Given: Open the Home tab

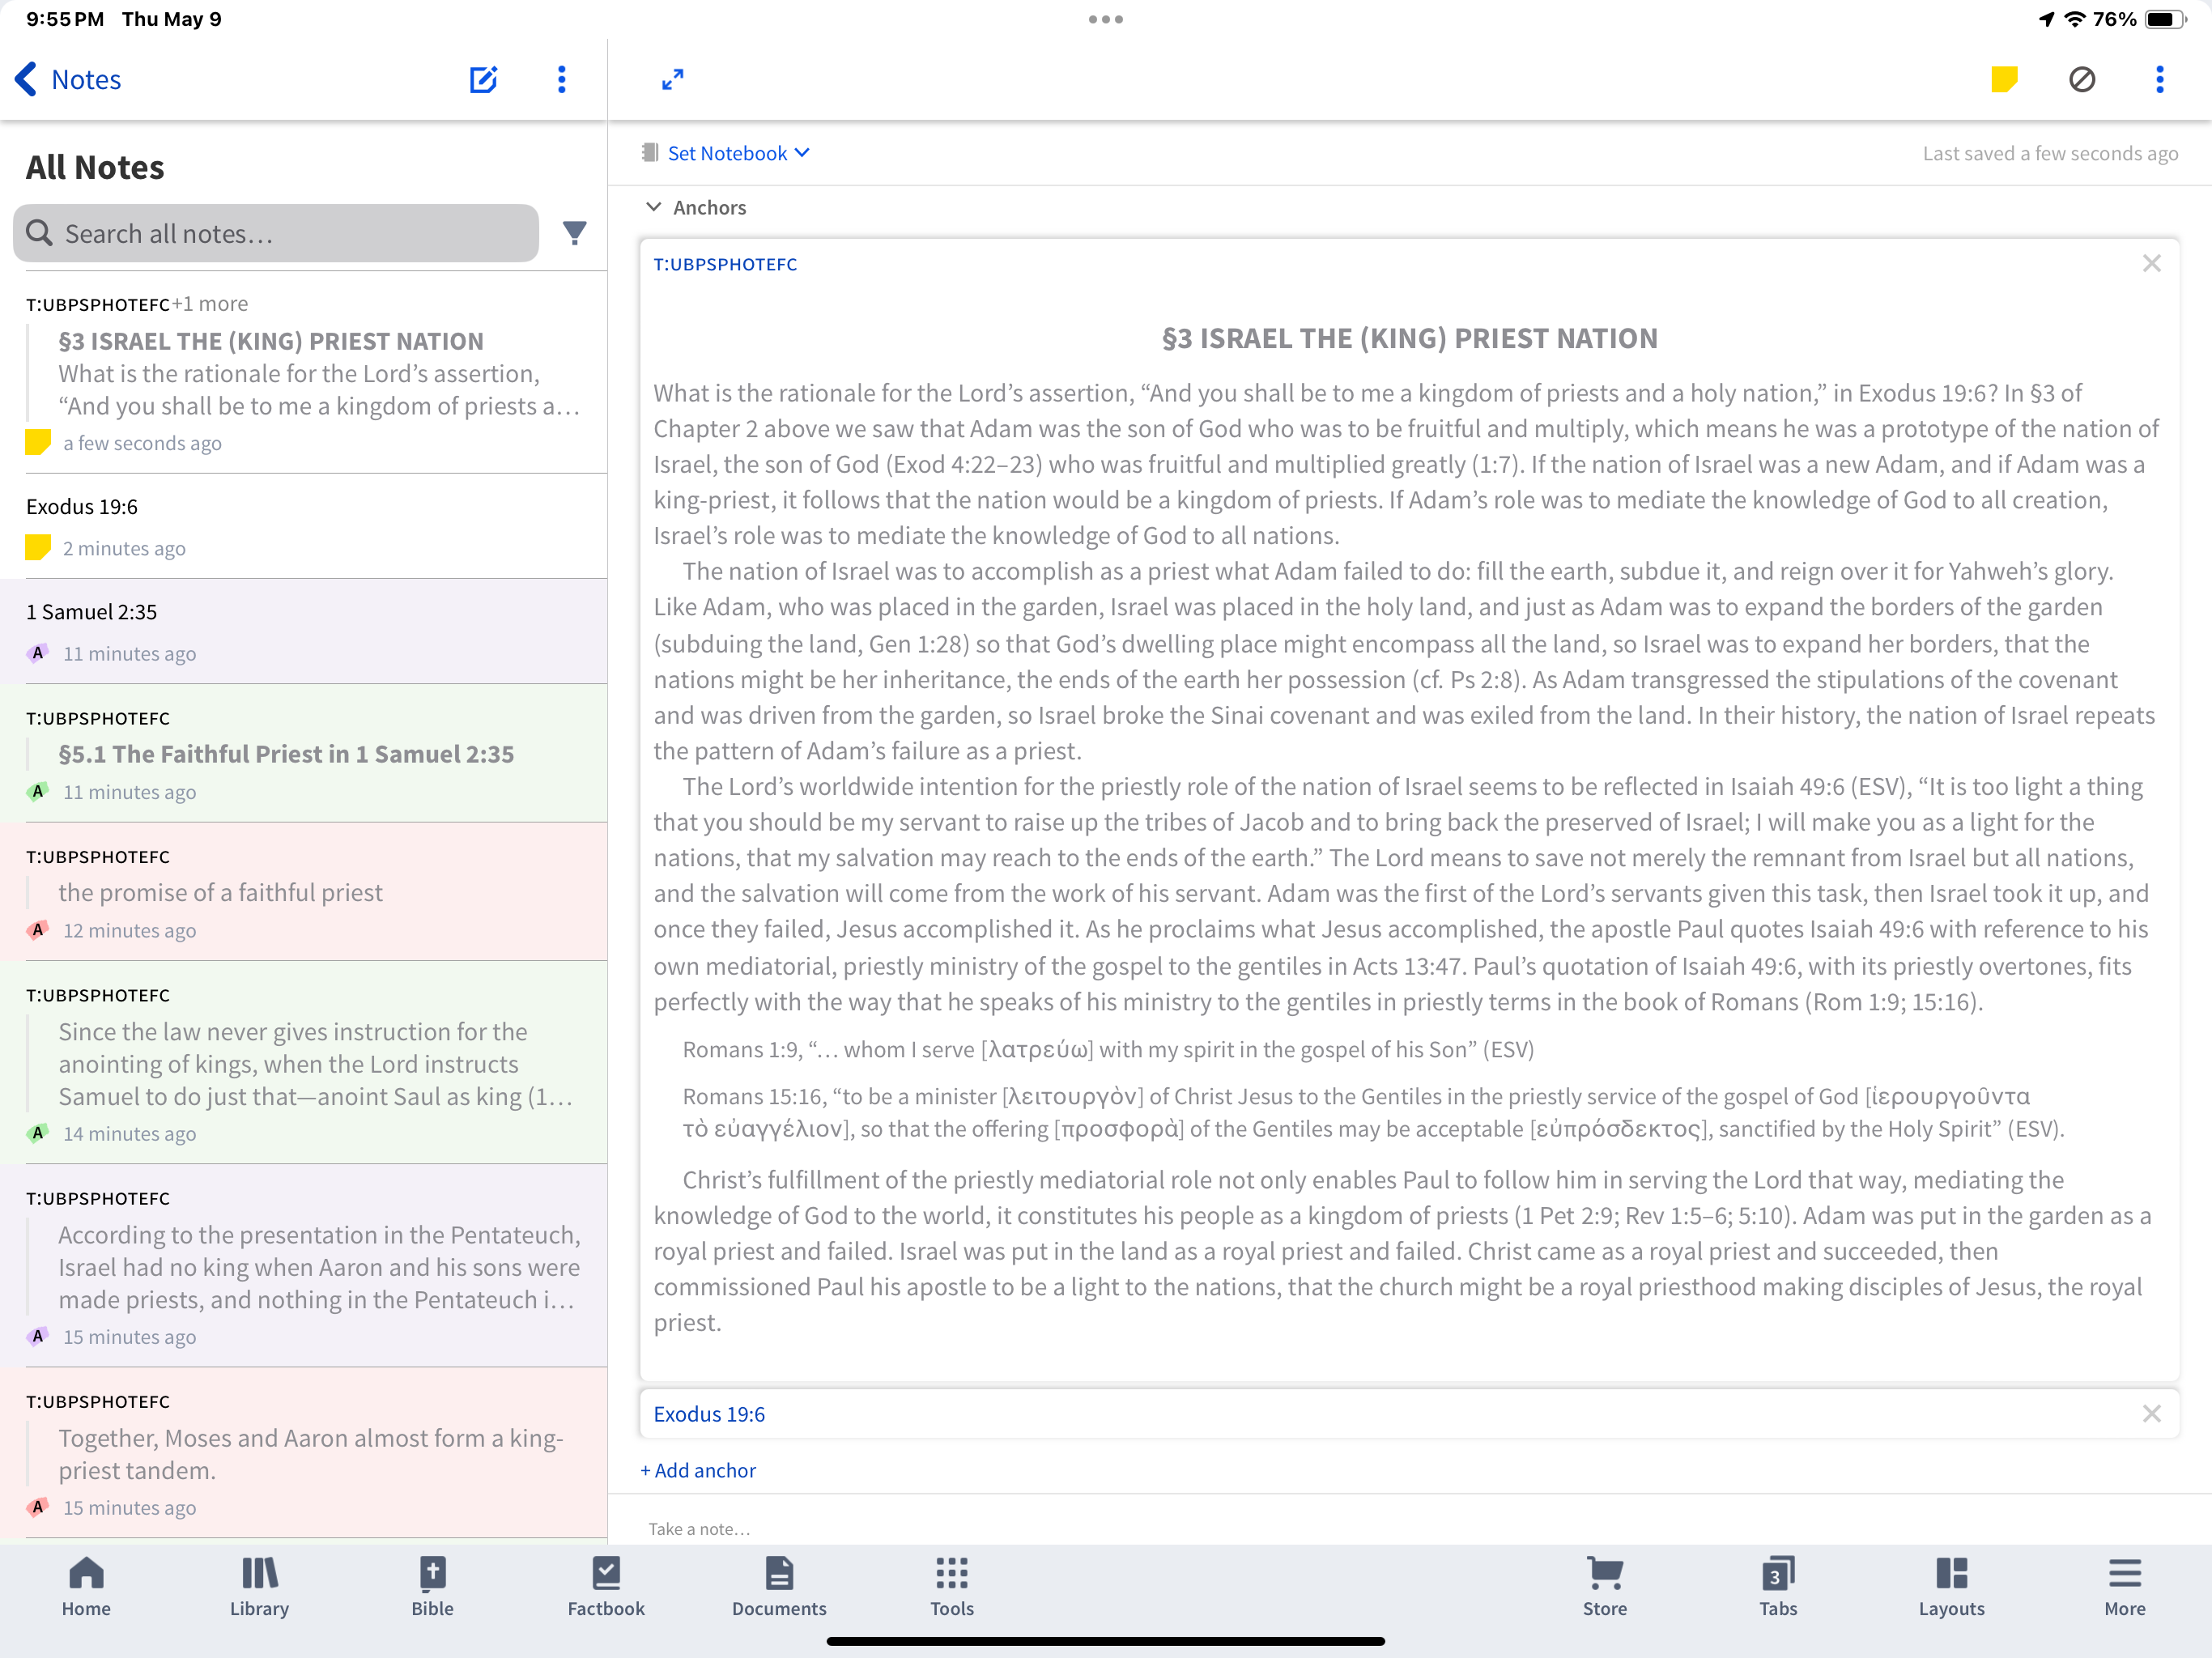Looking at the screenshot, I should tap(86, 1587).
